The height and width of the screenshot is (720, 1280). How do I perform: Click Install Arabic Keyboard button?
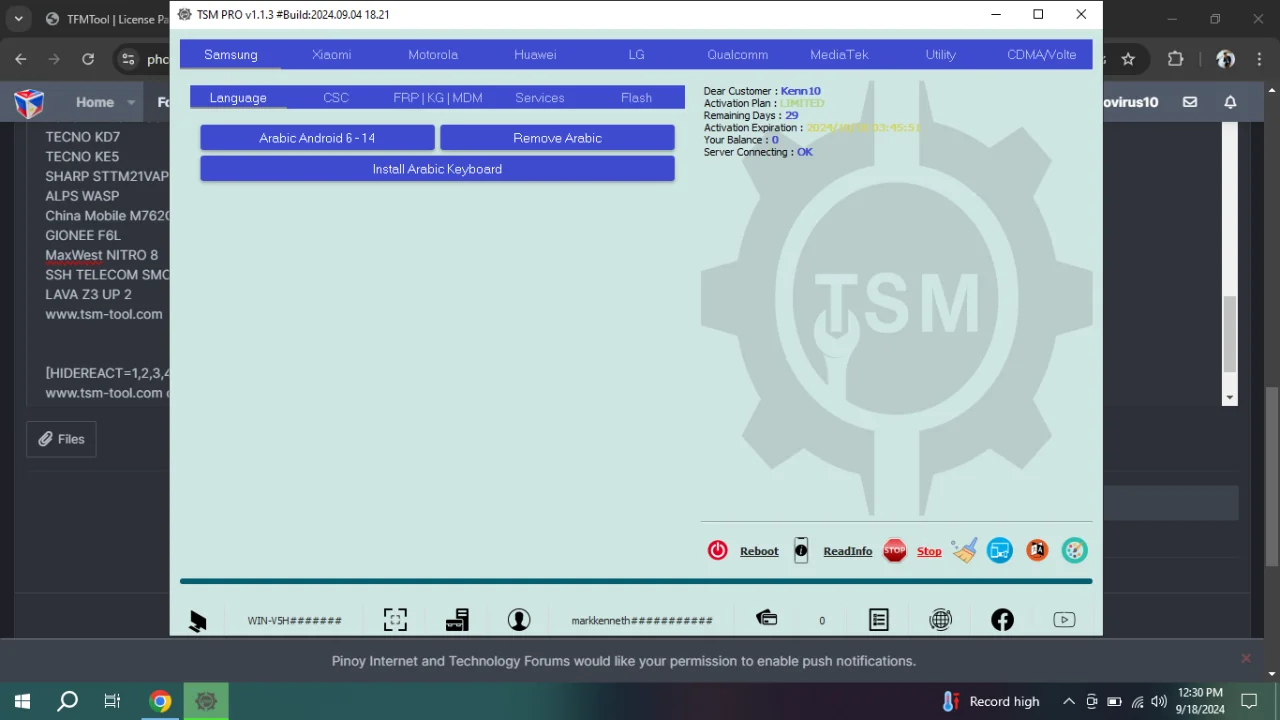tap(437, 169)
